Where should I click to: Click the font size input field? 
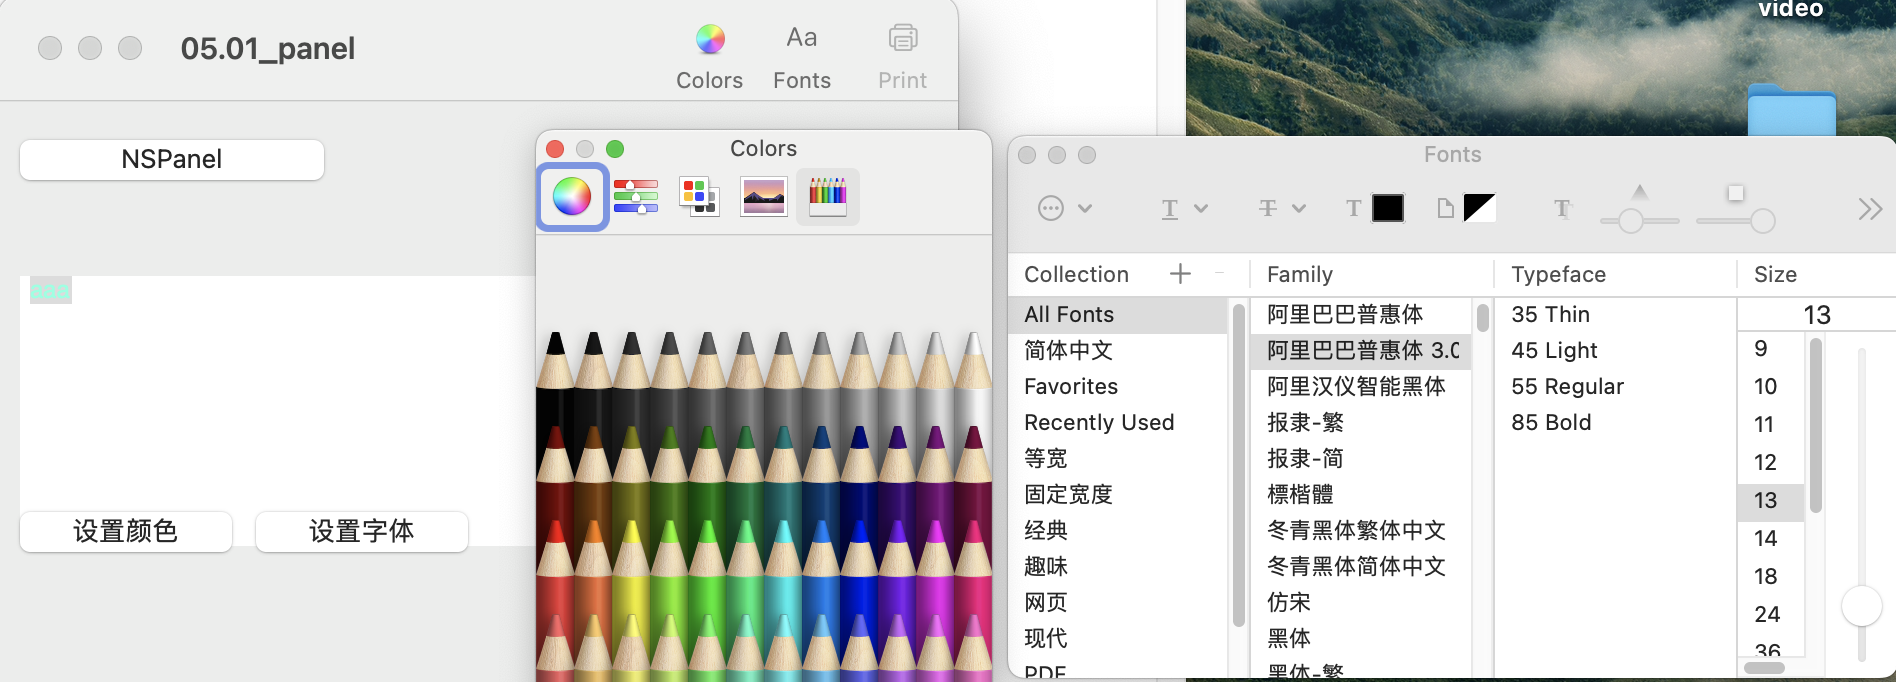[1816, 315]
